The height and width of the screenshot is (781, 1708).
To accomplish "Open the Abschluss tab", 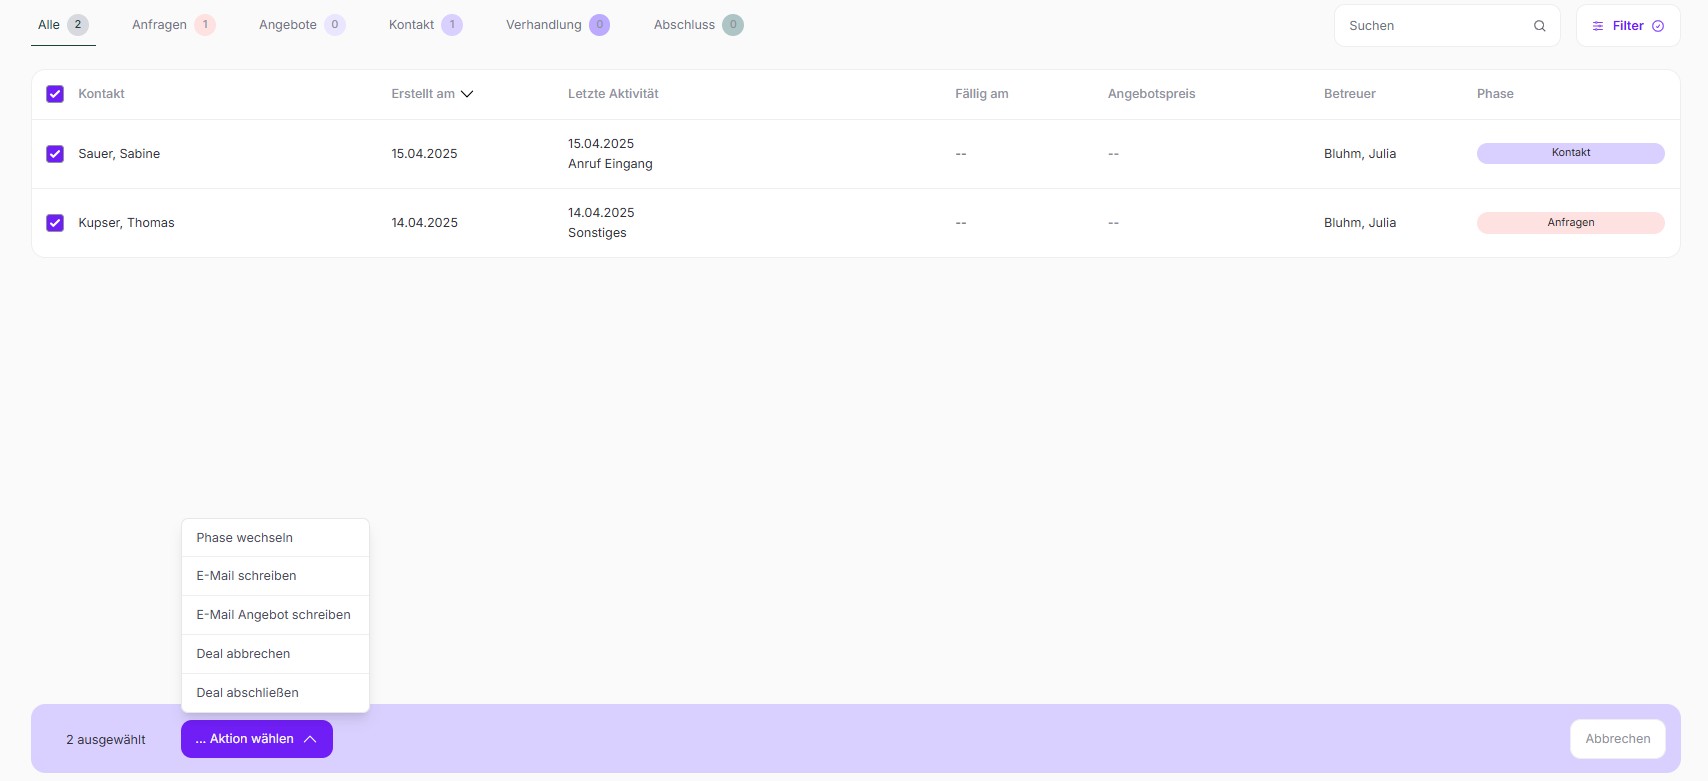I will [x=698, y=25].
